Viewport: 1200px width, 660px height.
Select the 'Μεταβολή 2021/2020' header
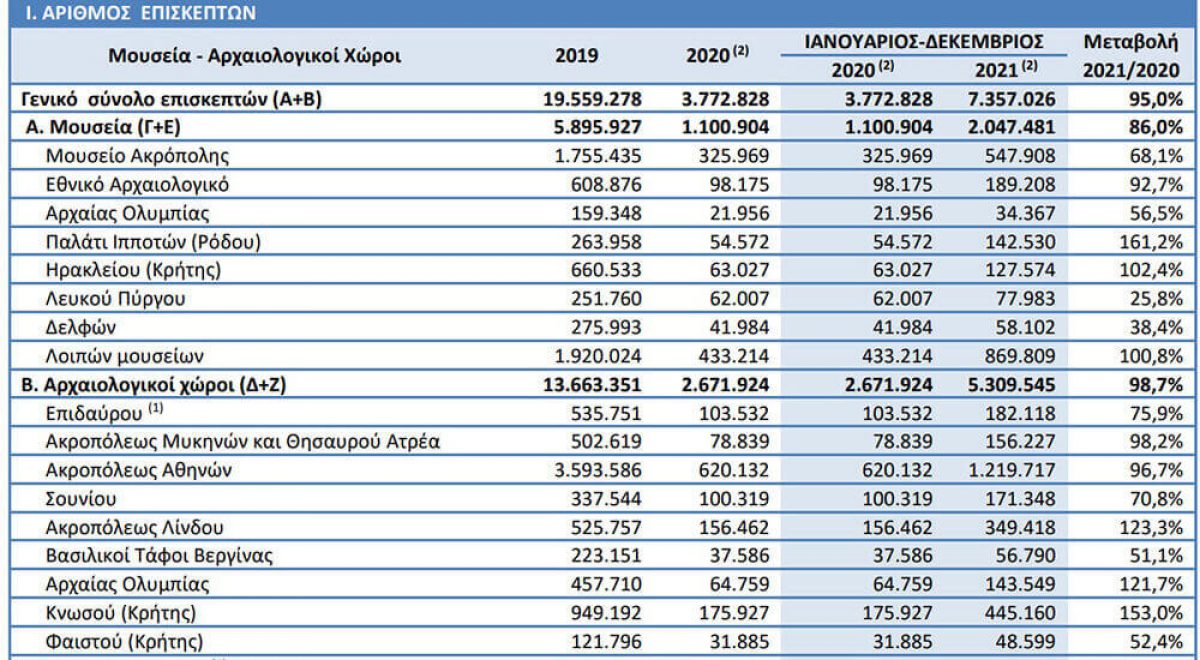click(x=1132, y=55)
